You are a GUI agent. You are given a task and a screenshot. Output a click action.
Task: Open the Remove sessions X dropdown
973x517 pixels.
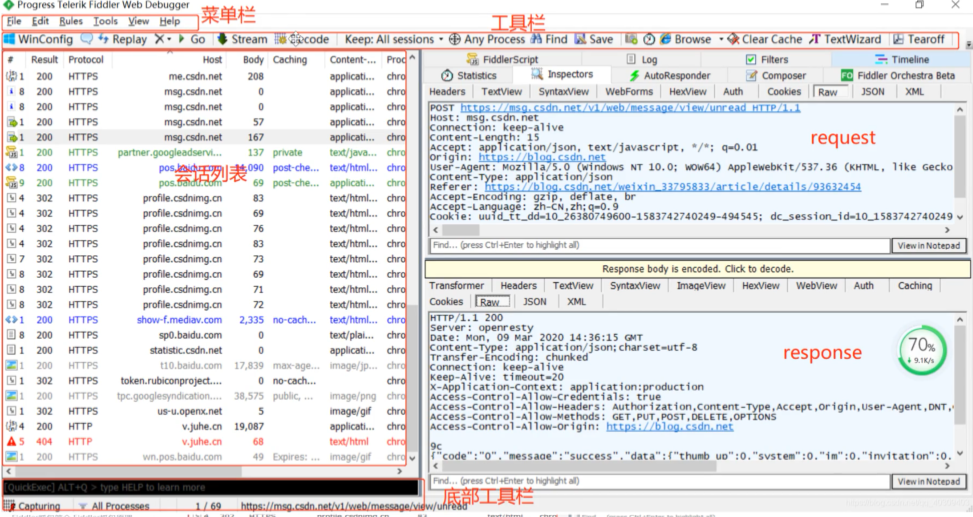click(163, 39)
